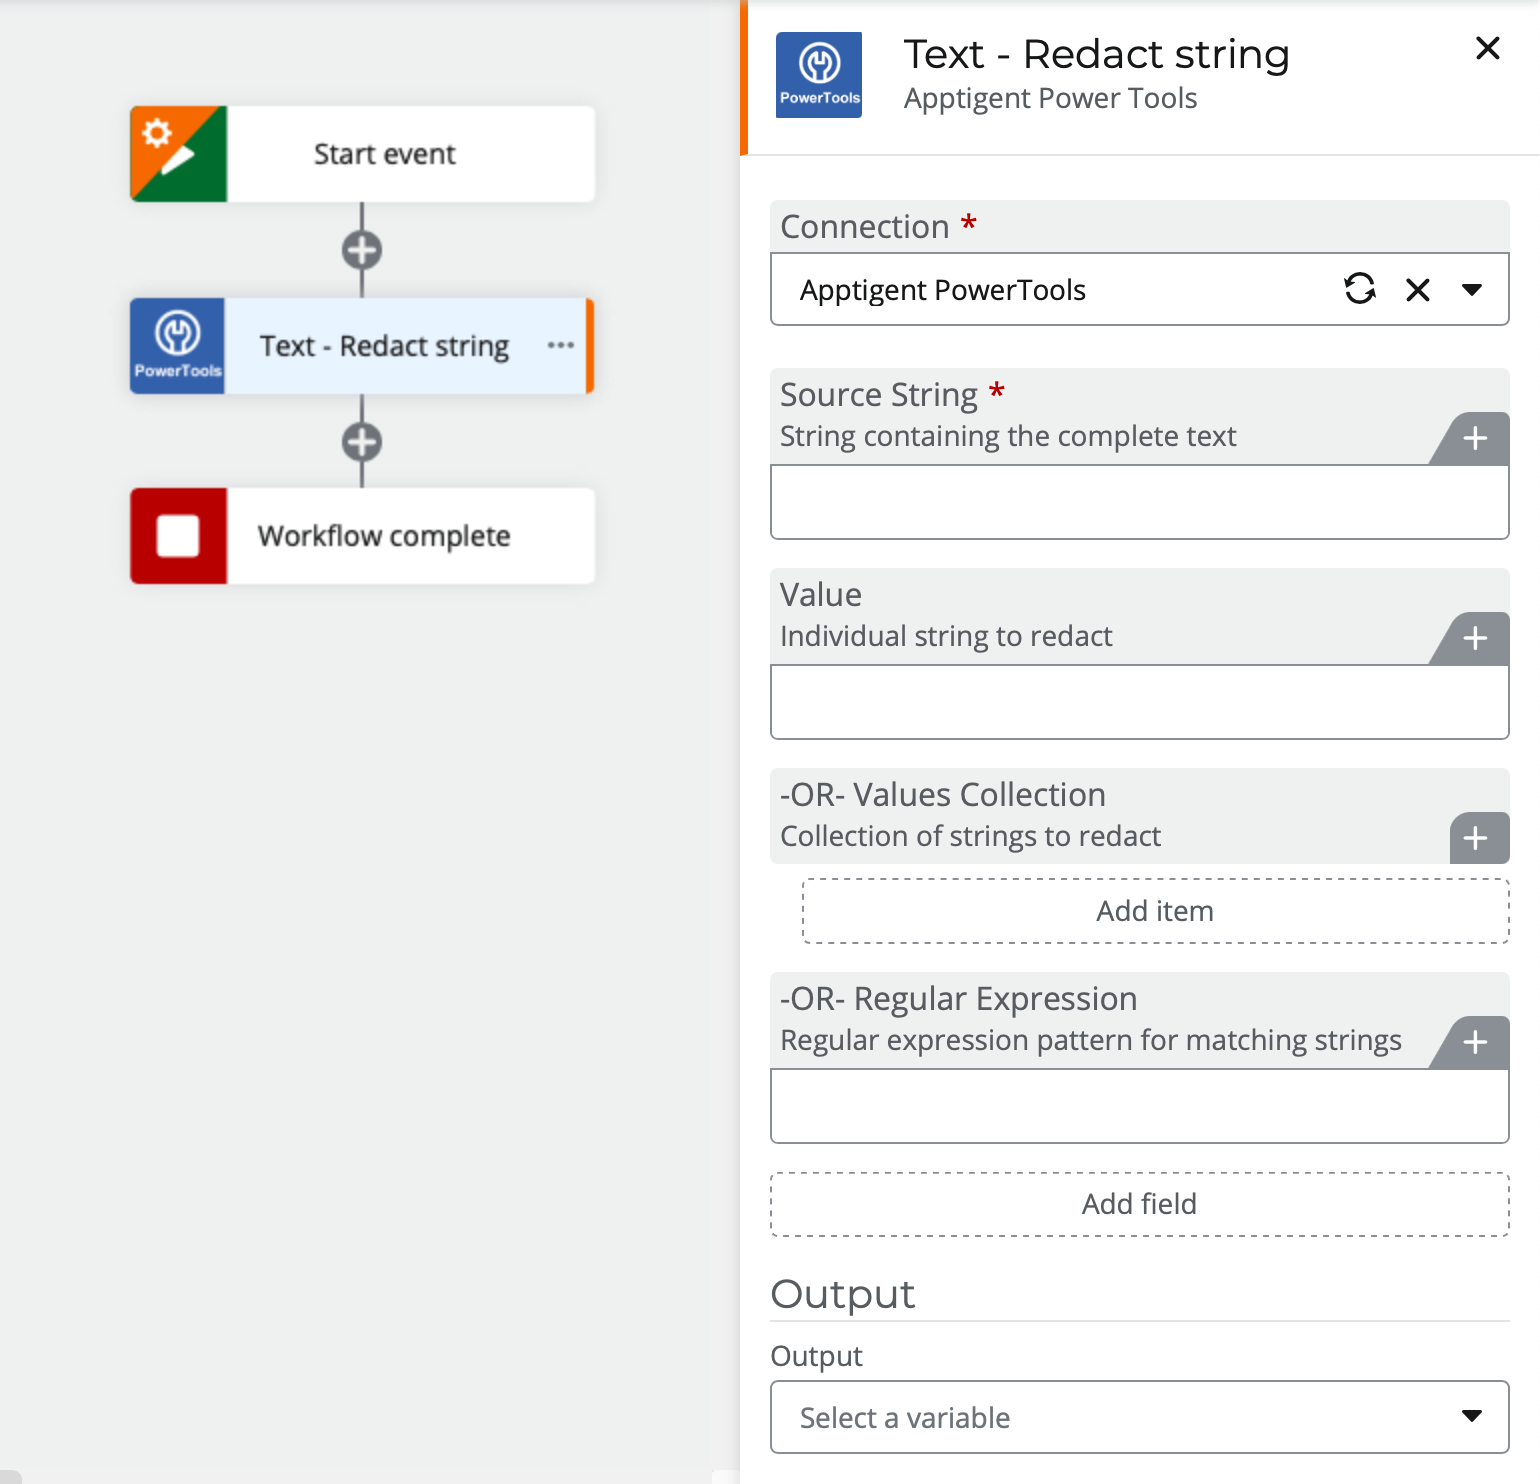Insert a variable into the Value field
1540x1484 pixels.
1474,638
